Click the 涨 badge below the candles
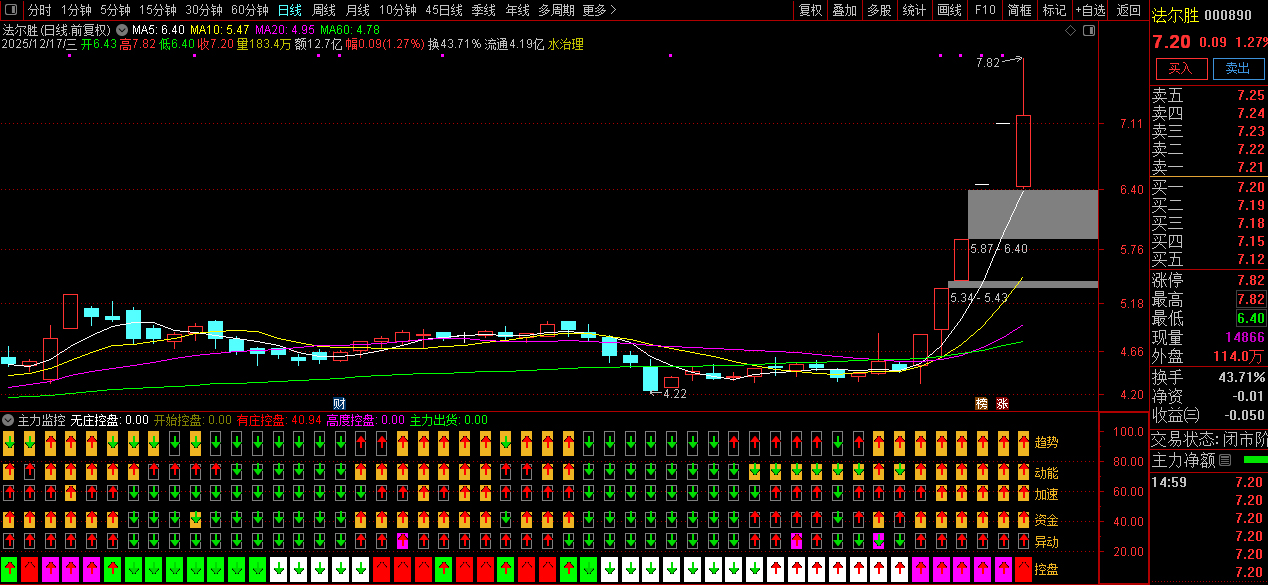 tap(1001, 404)
